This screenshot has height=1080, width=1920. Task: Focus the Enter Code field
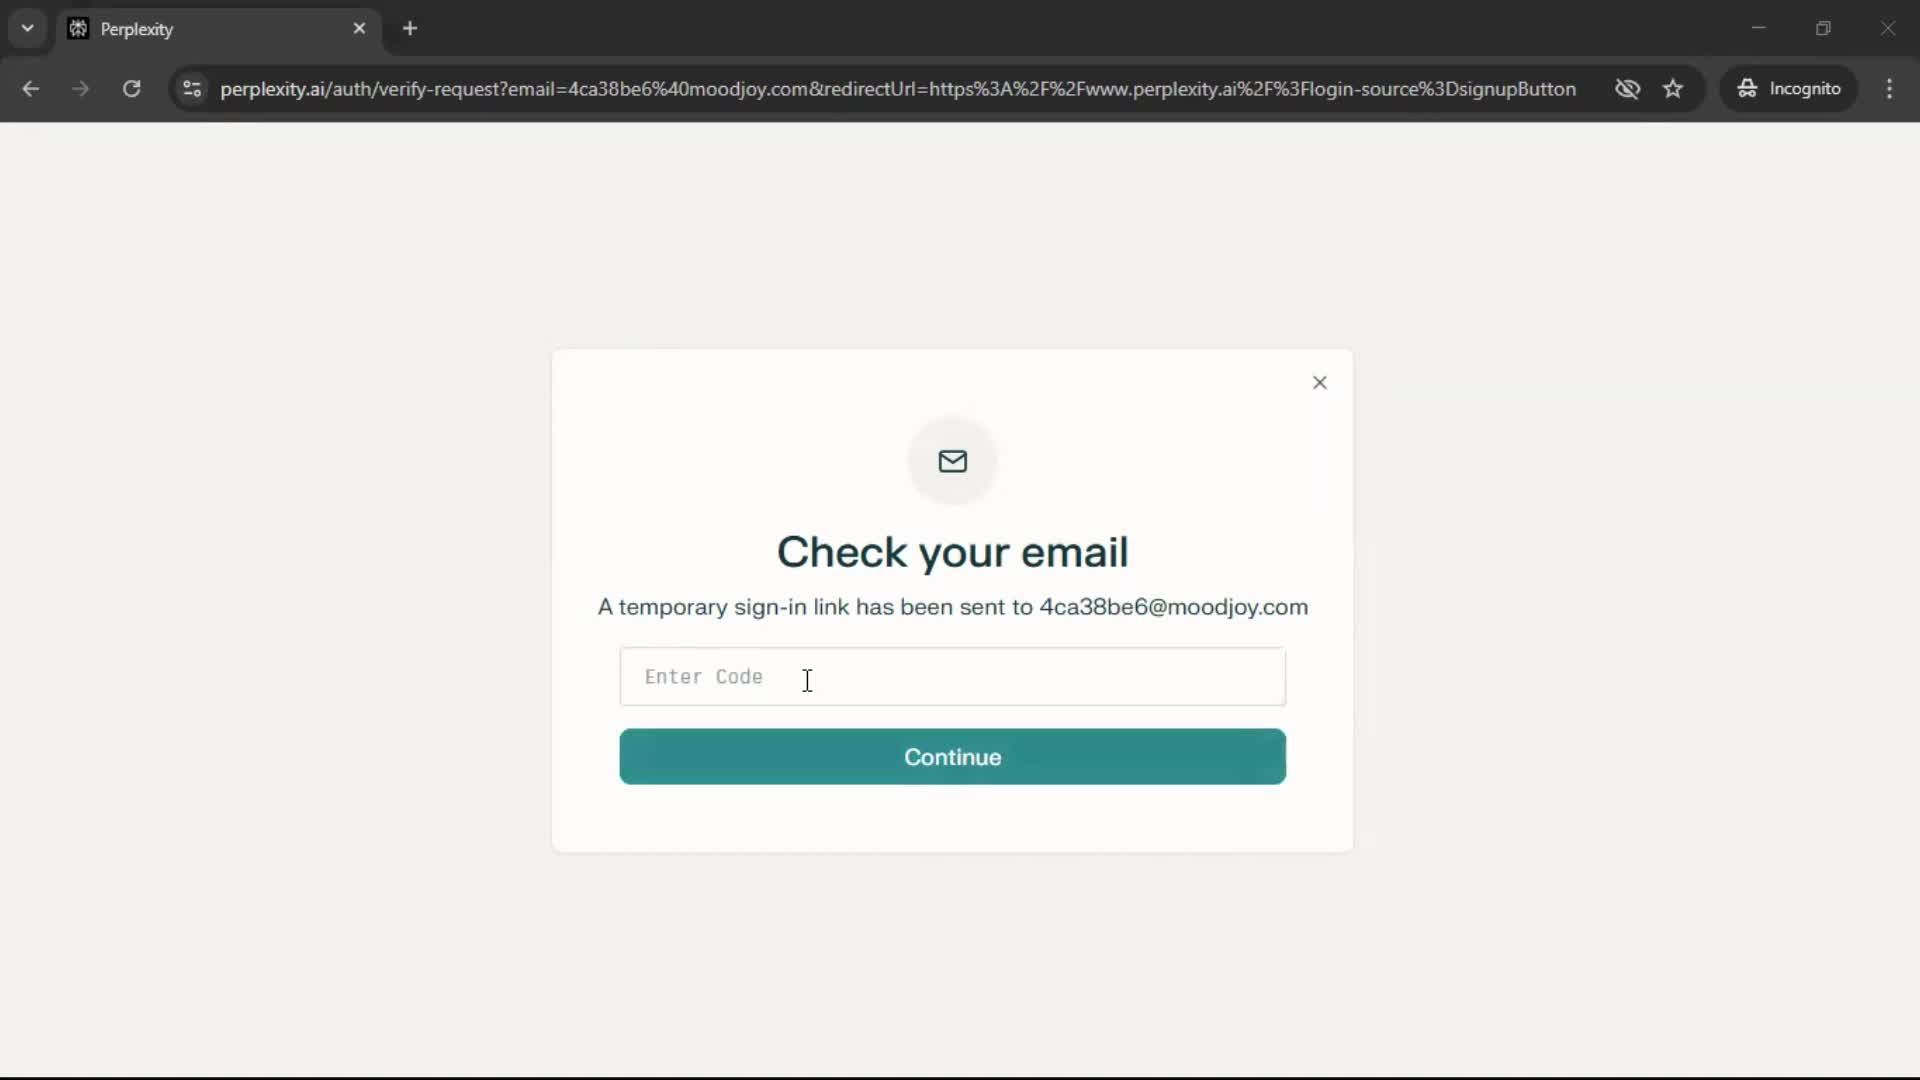click(953, 677)
